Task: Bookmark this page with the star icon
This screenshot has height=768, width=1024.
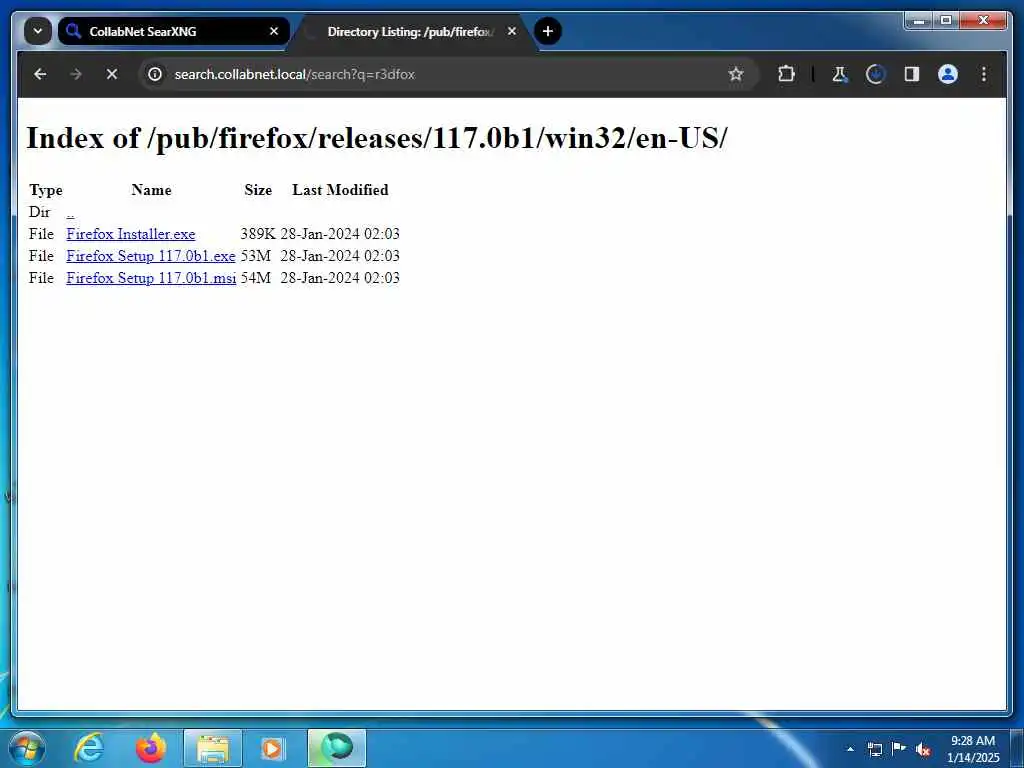Action: pyautogui.click(x=736, y=74)
